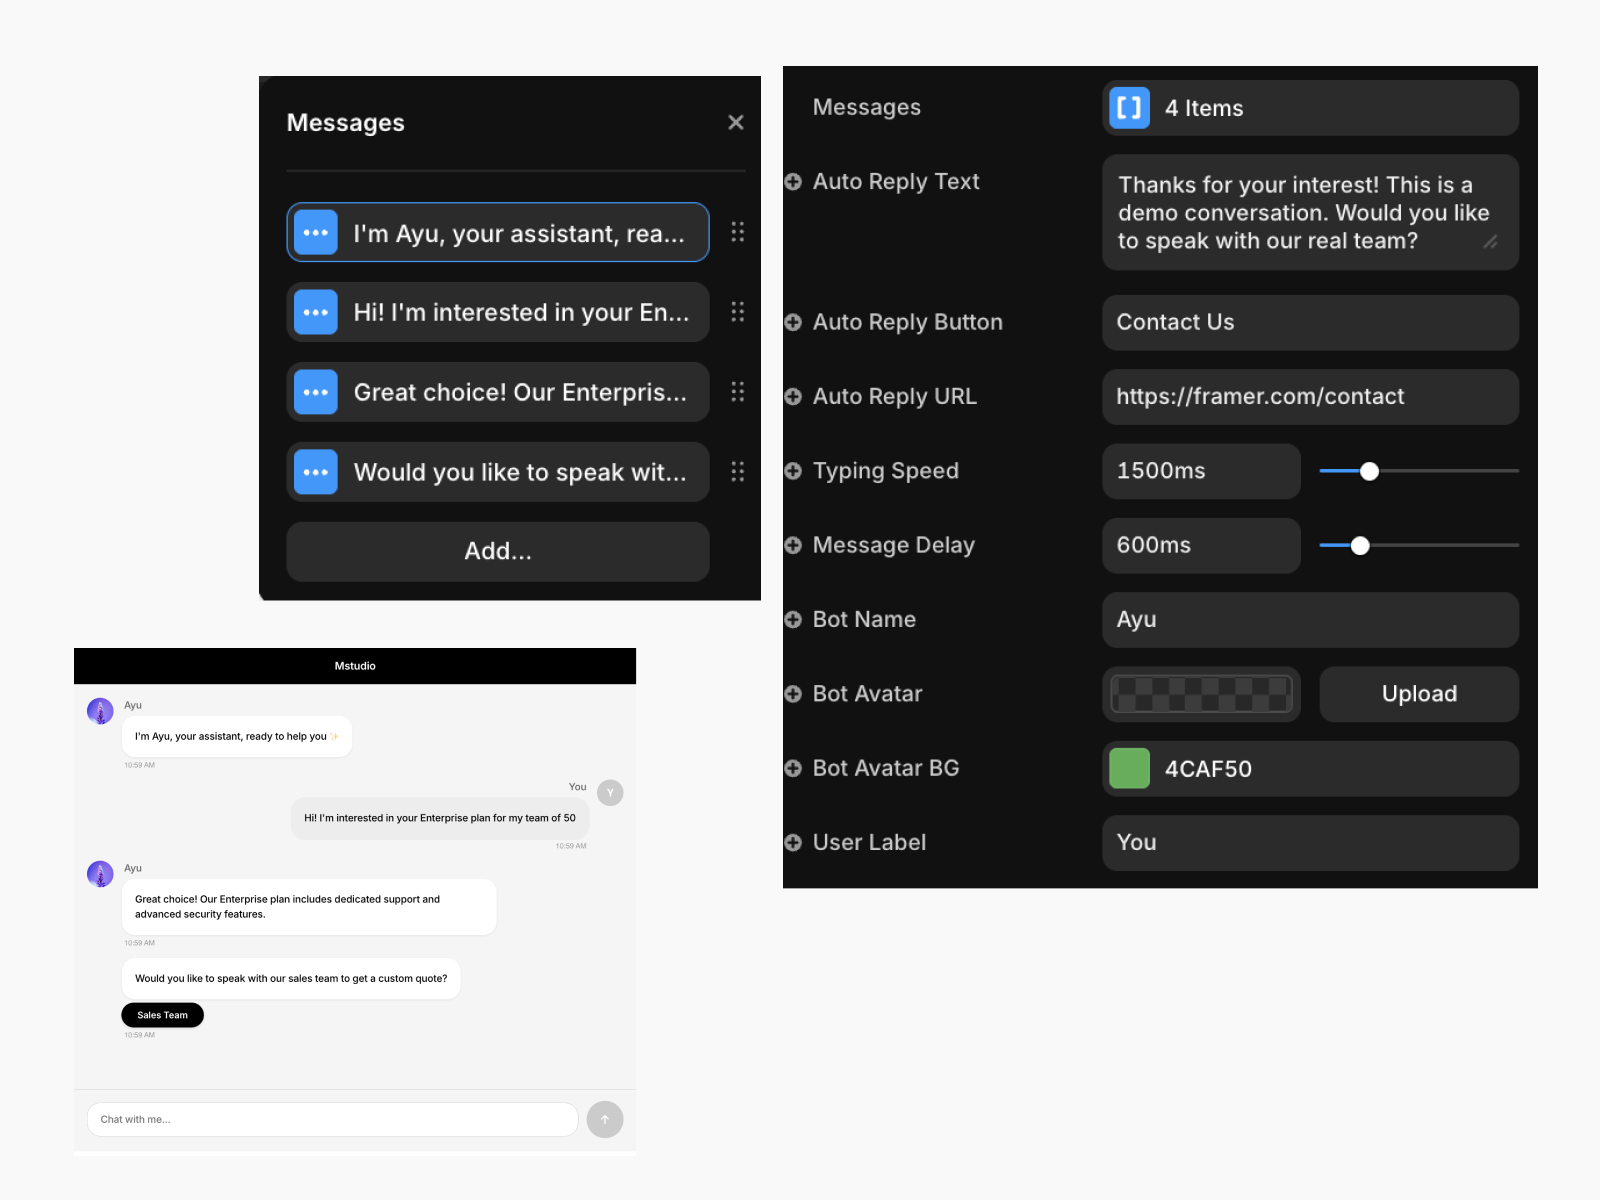1600x1200 pixels.
Task: Click the Typing Speed slider handle
Action: click(1369, 471)
